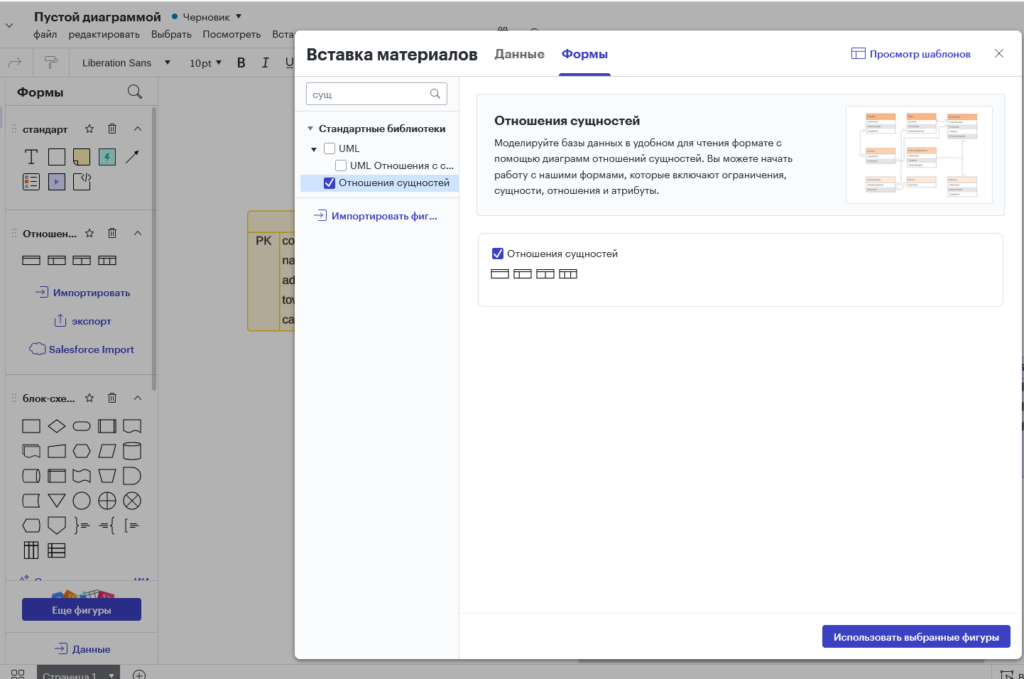Switch to the Данные tab
The width and height of the screenshot is (1024, 679).
coord(519,54)
